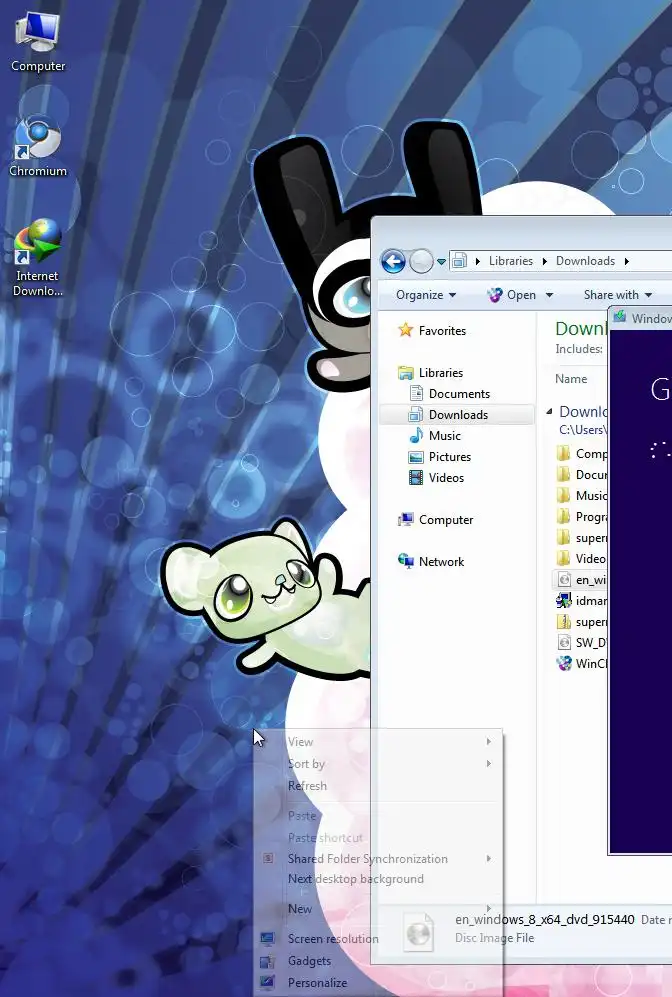Screen dimensions: 672x997
Task: Select Downloads library in navigation pane
Action: coord(458,415)
